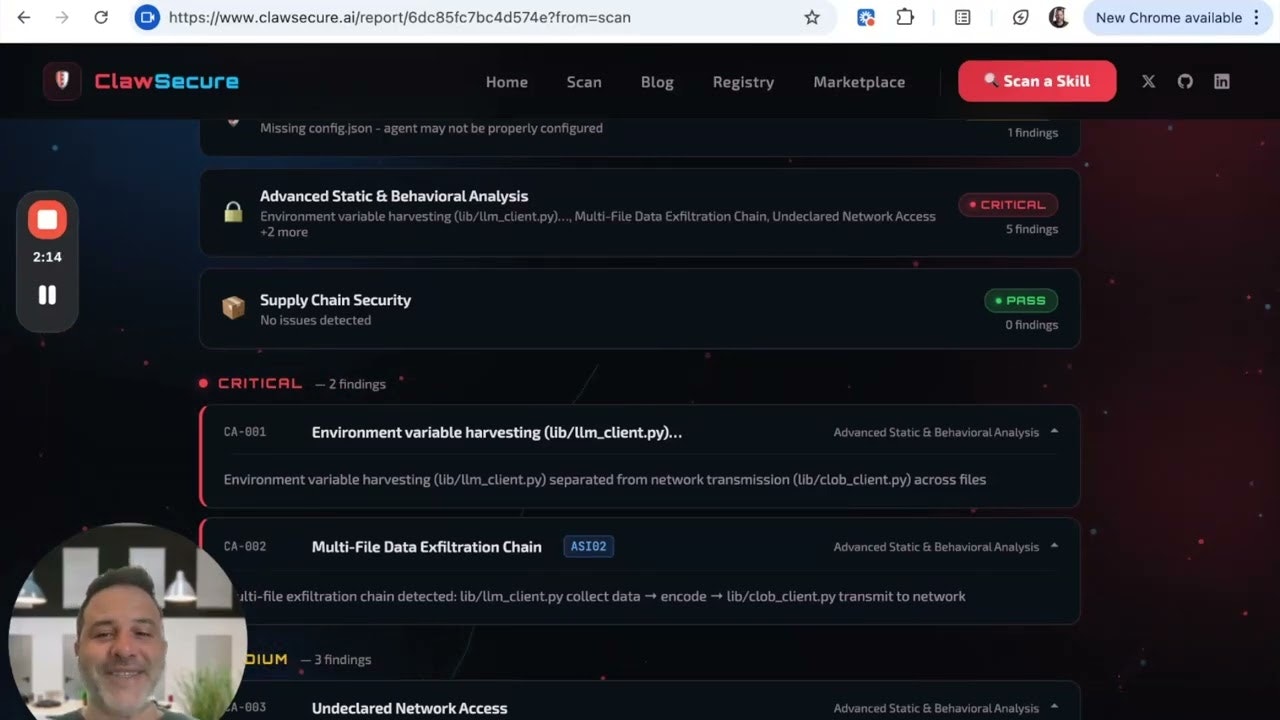
Task: Click the ClawSecure shield logo
Action: click(62, 81)
